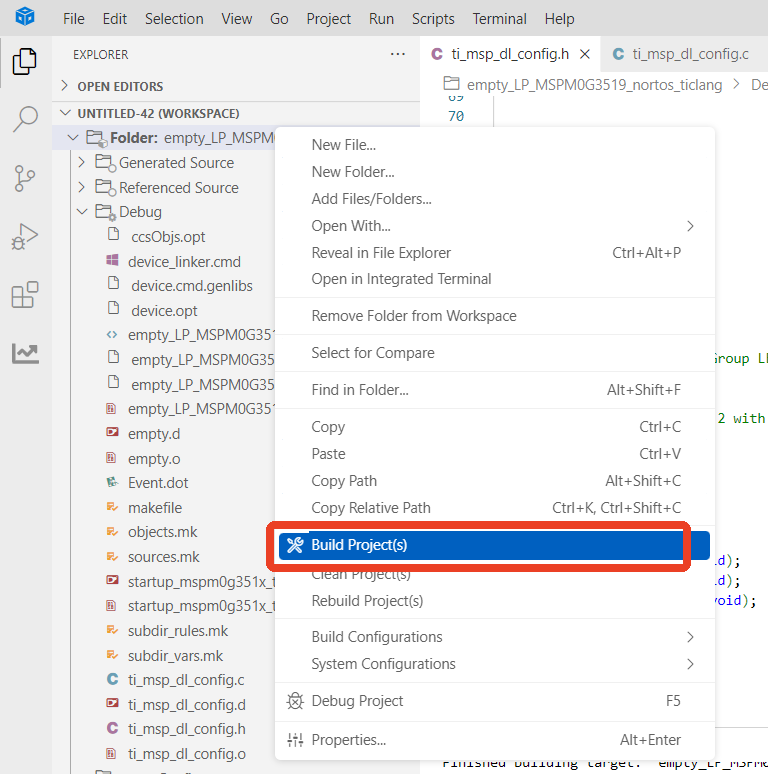Screen dimensions: 768x774
Task: Select device.cmd.genlibs in the tree
Action: [x=192, y=286]
